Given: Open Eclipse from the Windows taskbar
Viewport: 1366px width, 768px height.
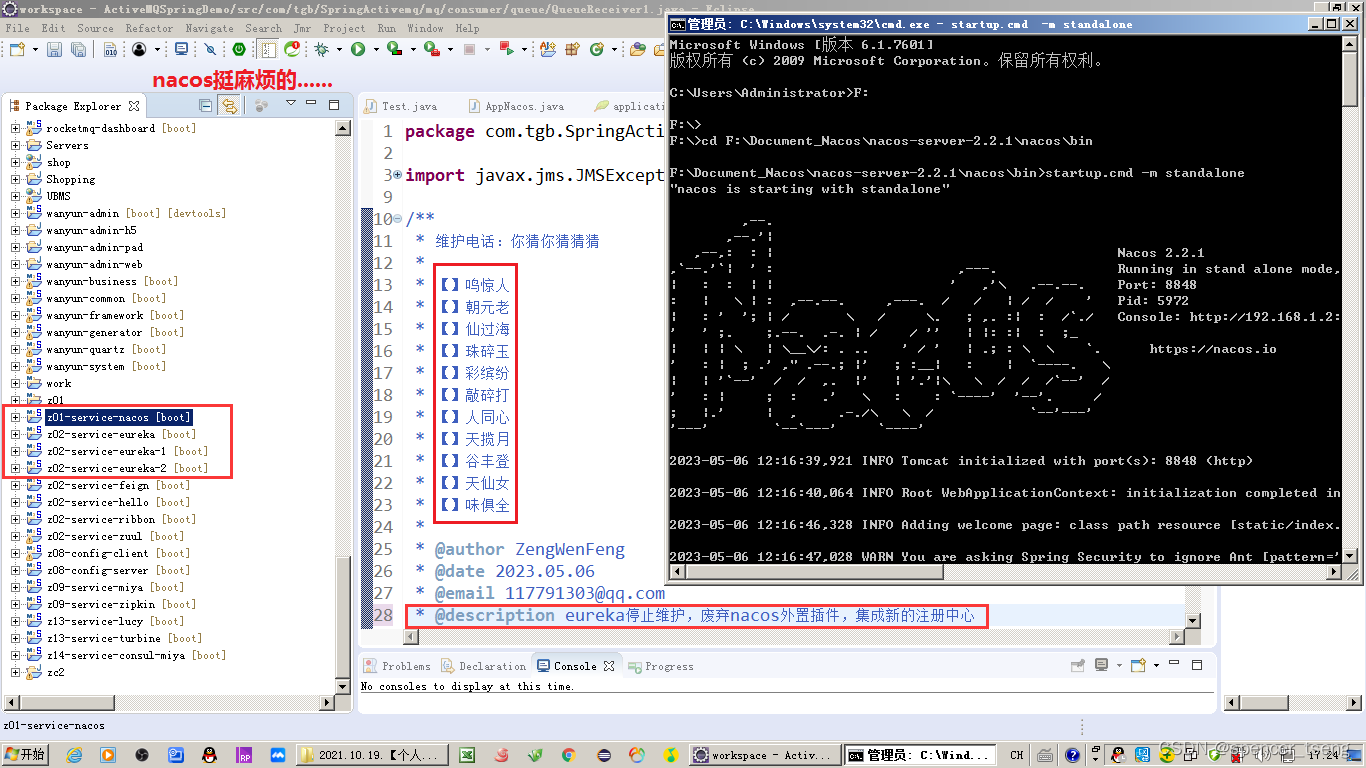Looking at the screenshot, I should [x=765, y=755].
